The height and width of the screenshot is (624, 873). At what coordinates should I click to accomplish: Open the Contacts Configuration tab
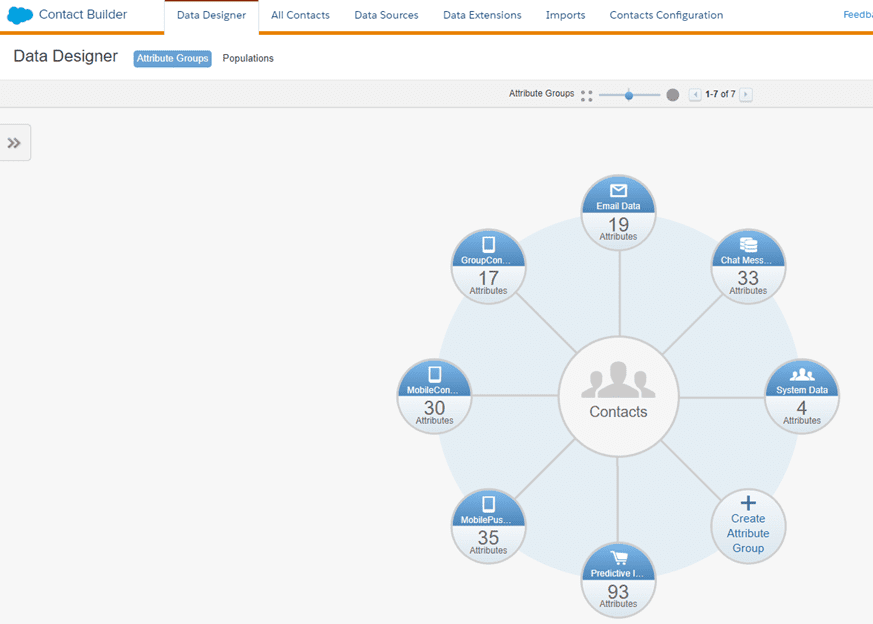[x=666, y=16]
